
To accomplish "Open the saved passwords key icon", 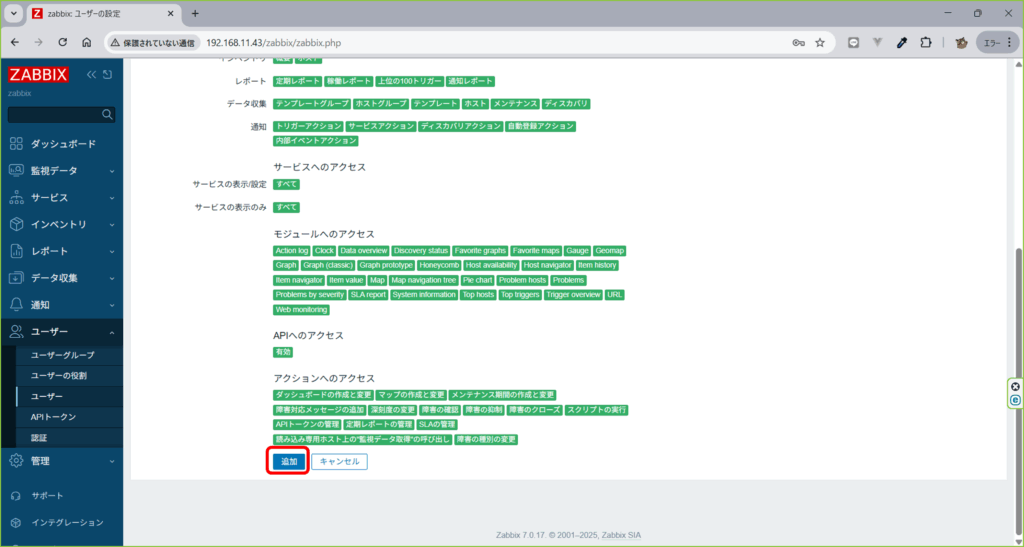I will click(798, 43).
